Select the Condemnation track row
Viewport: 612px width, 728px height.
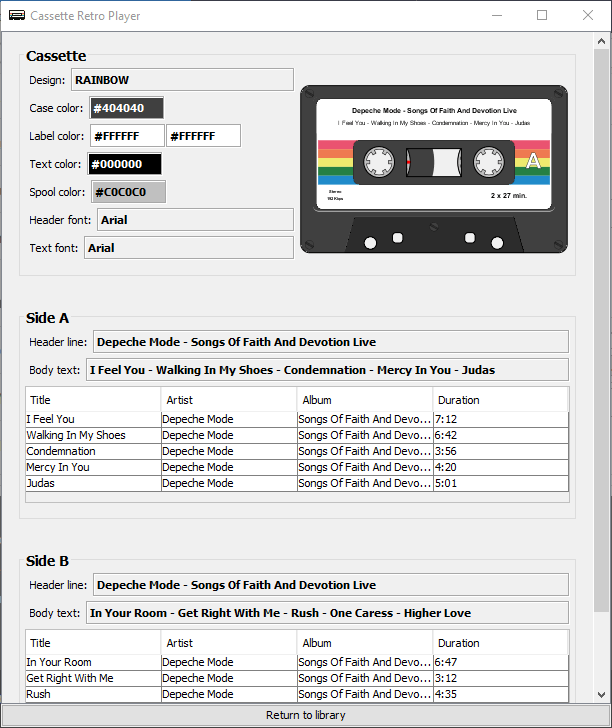92,451
